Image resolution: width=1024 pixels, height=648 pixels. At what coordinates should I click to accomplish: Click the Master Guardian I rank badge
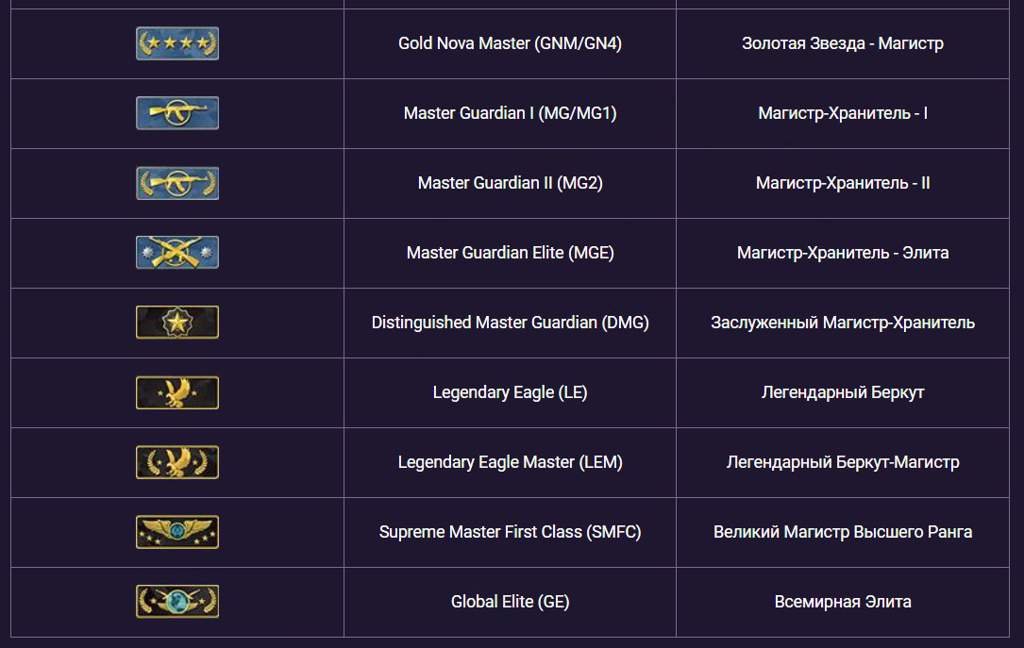[x=177, y=113]
